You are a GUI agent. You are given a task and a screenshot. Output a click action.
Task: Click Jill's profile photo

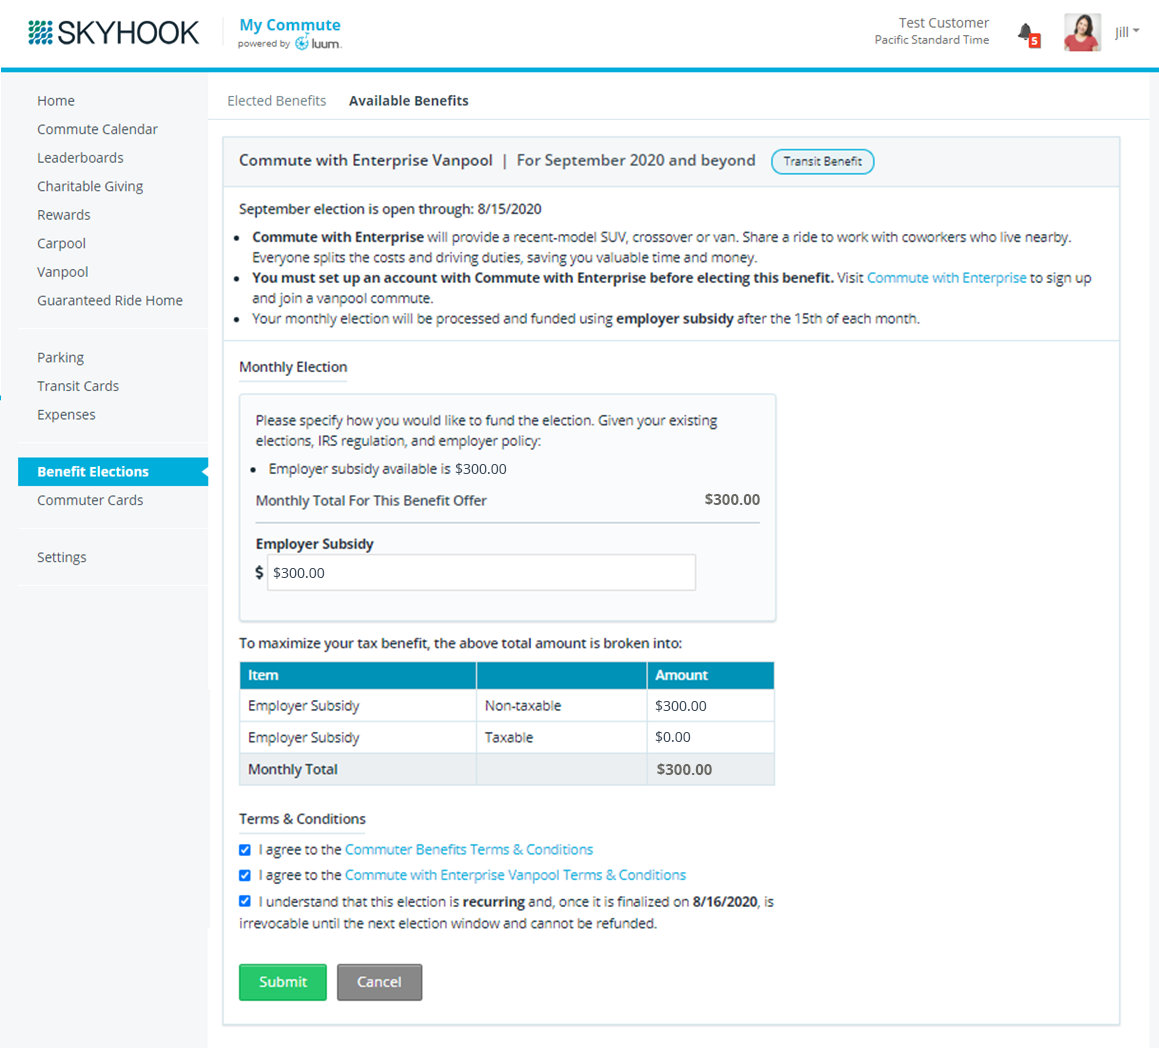[x=1082, y=33]
